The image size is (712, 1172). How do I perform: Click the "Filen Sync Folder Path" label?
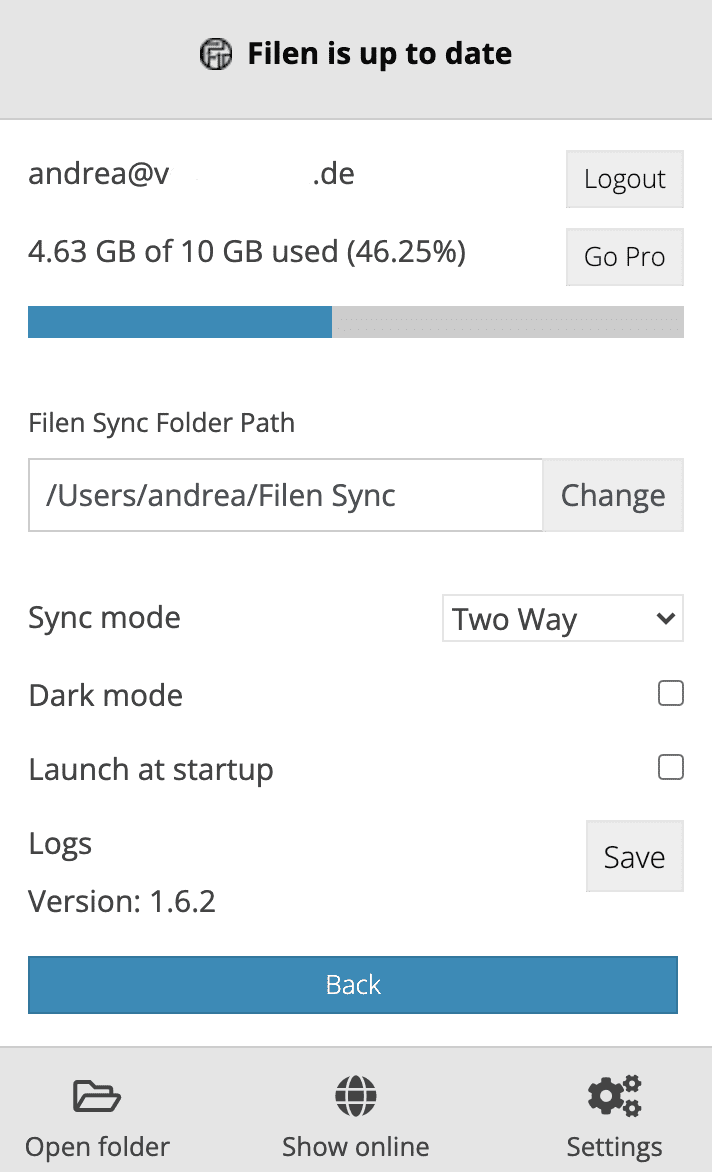(162, 423)
